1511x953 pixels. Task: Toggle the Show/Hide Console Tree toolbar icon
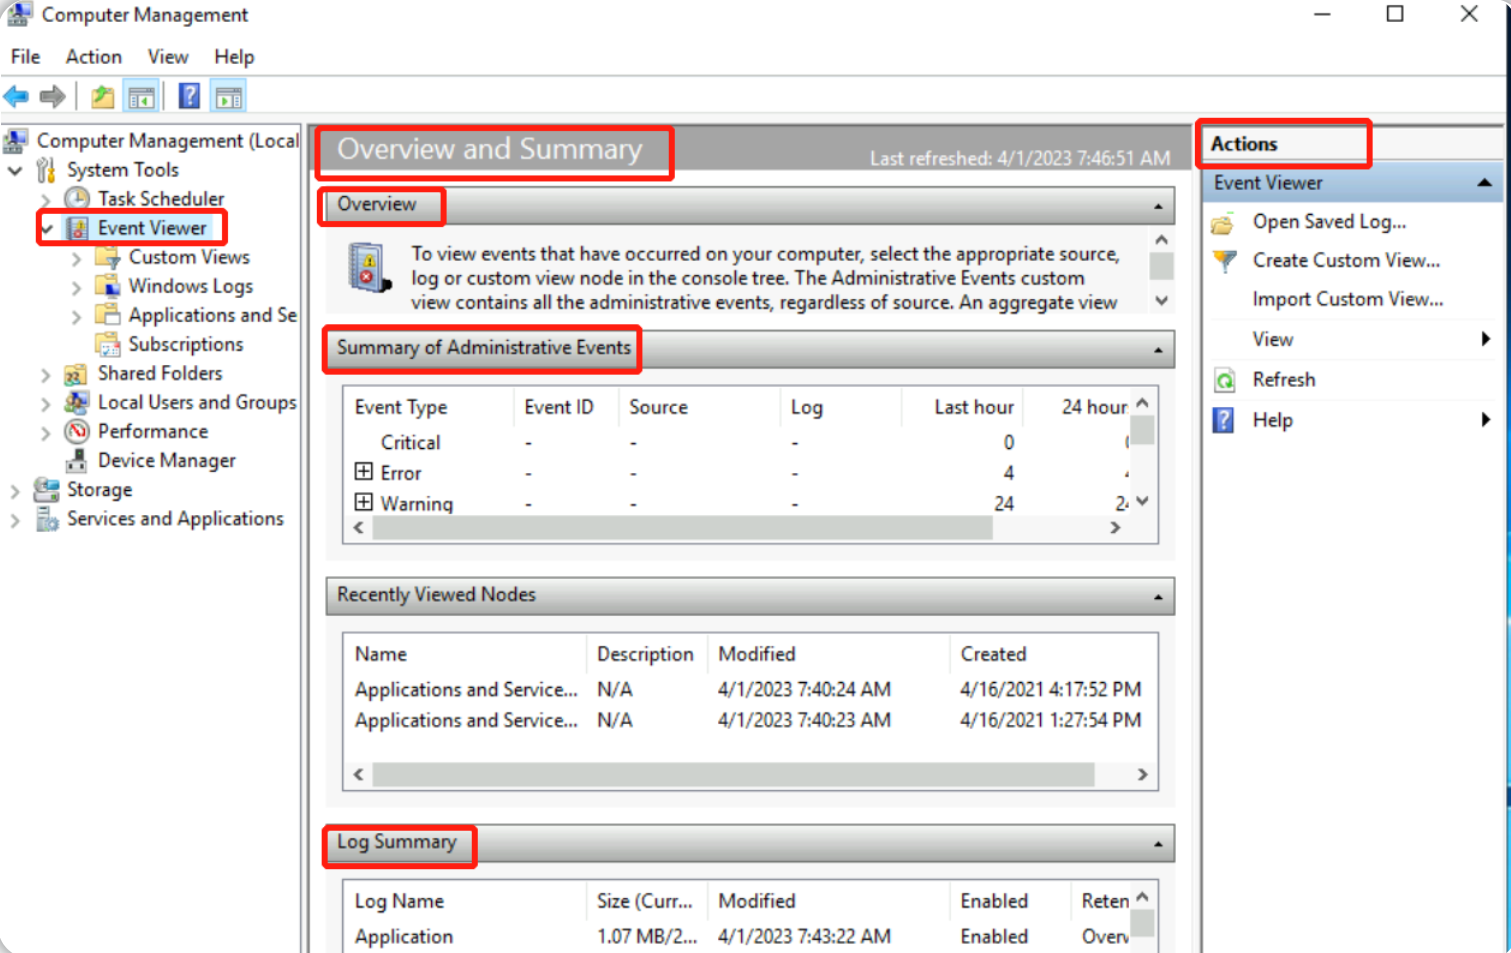141,97
